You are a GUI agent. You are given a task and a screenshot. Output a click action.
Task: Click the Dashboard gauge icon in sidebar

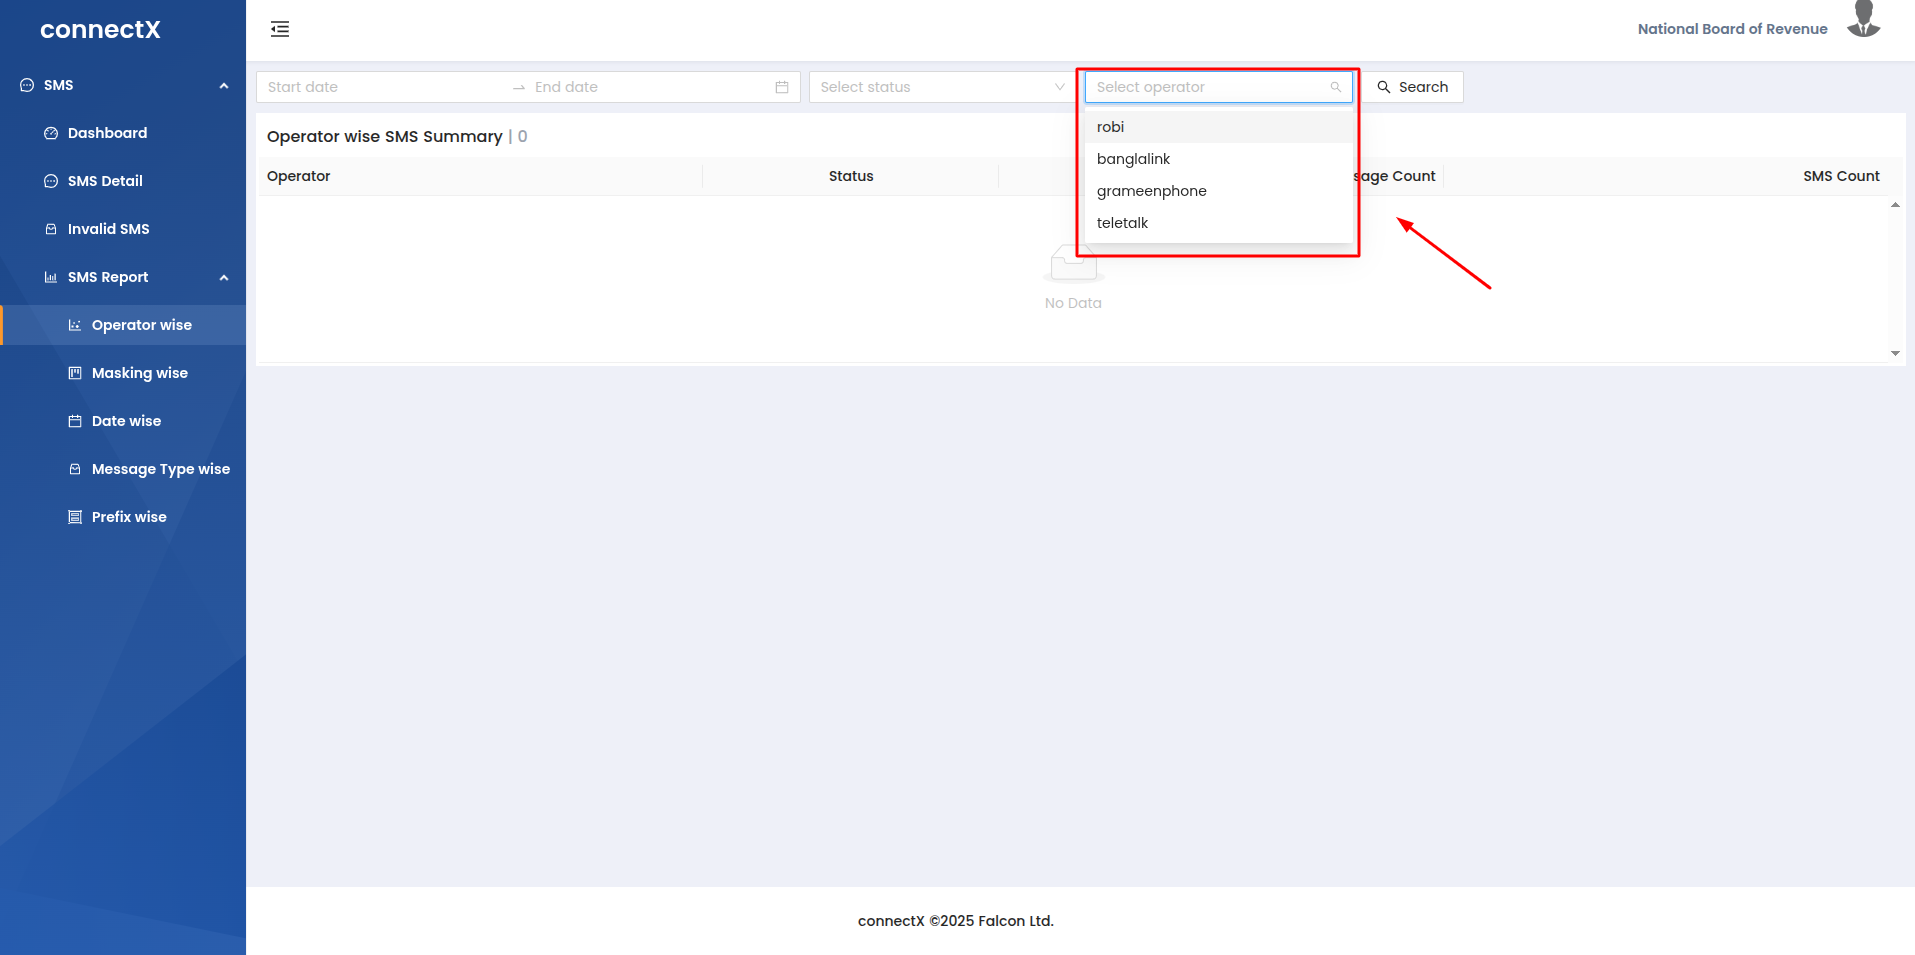click(51, 133)
